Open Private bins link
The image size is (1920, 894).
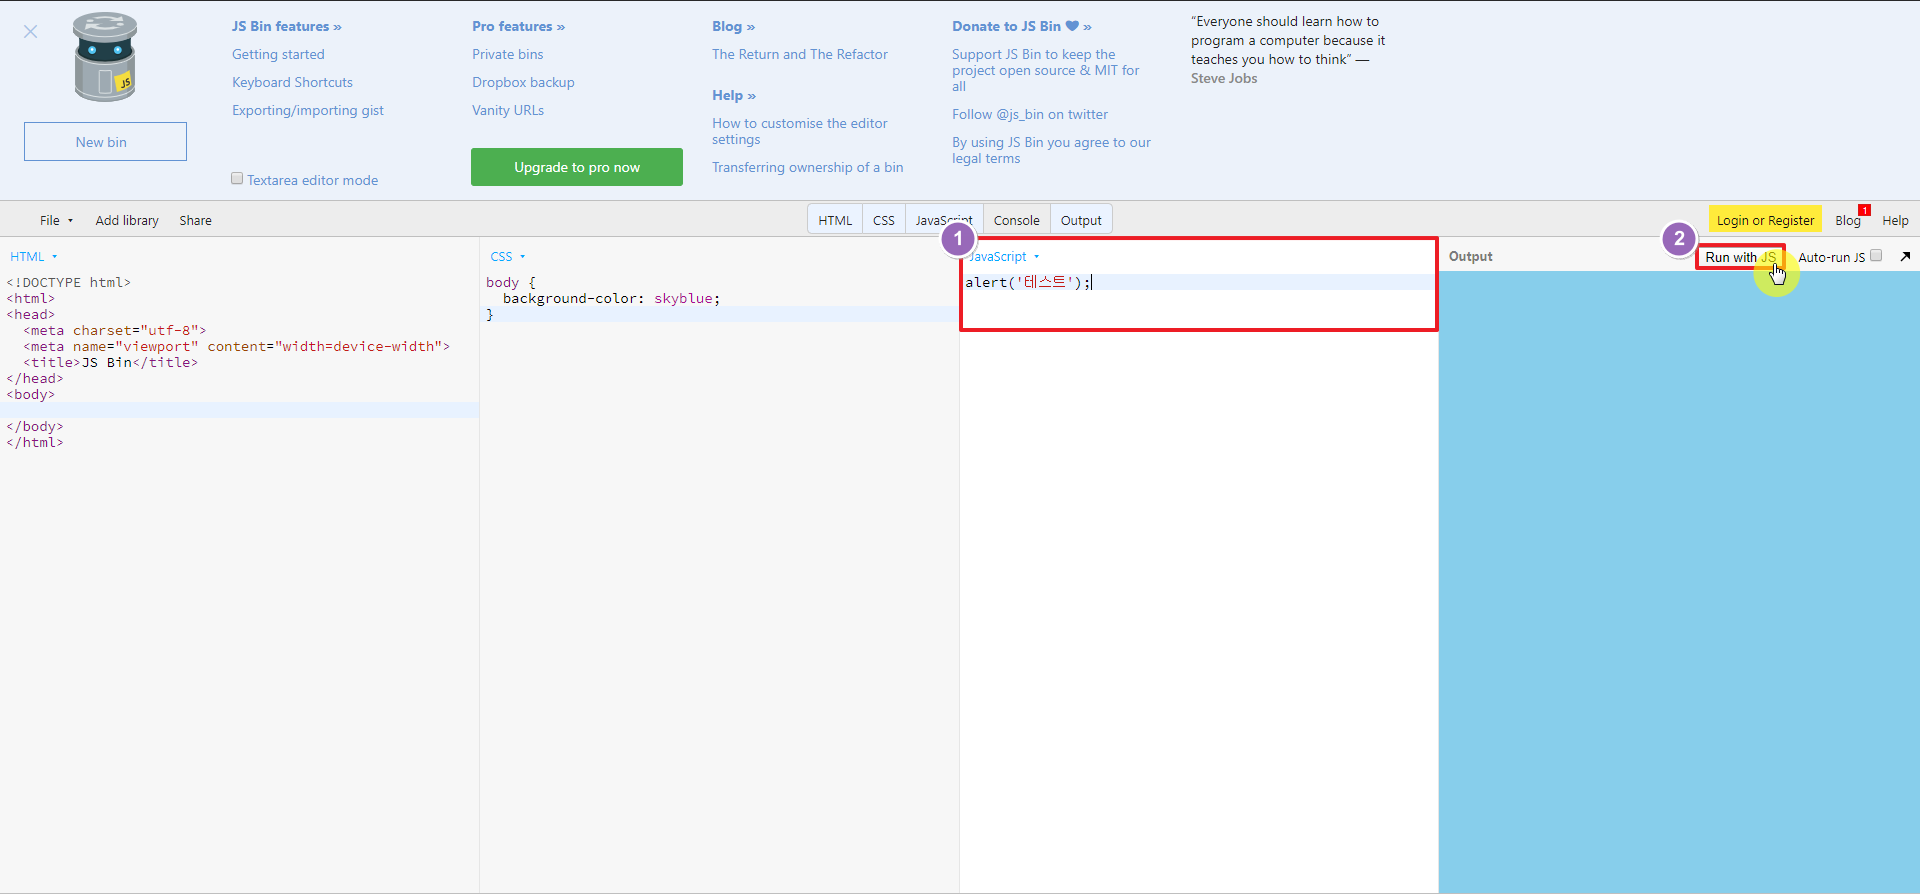tap(508, 54)
